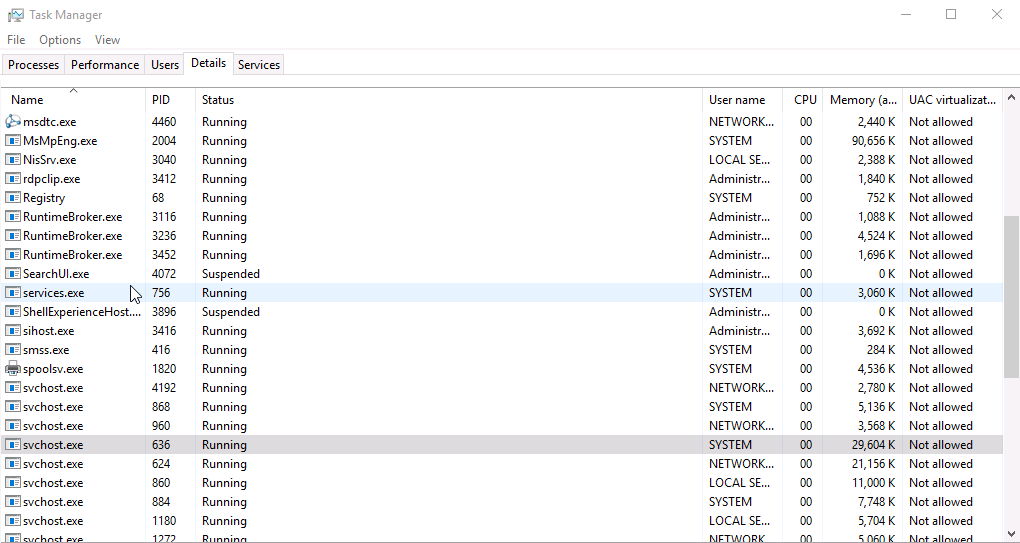The image size is (1020, 543).
Task: Click the ShellExperienceHost process icon
Action: pos(12,311)
